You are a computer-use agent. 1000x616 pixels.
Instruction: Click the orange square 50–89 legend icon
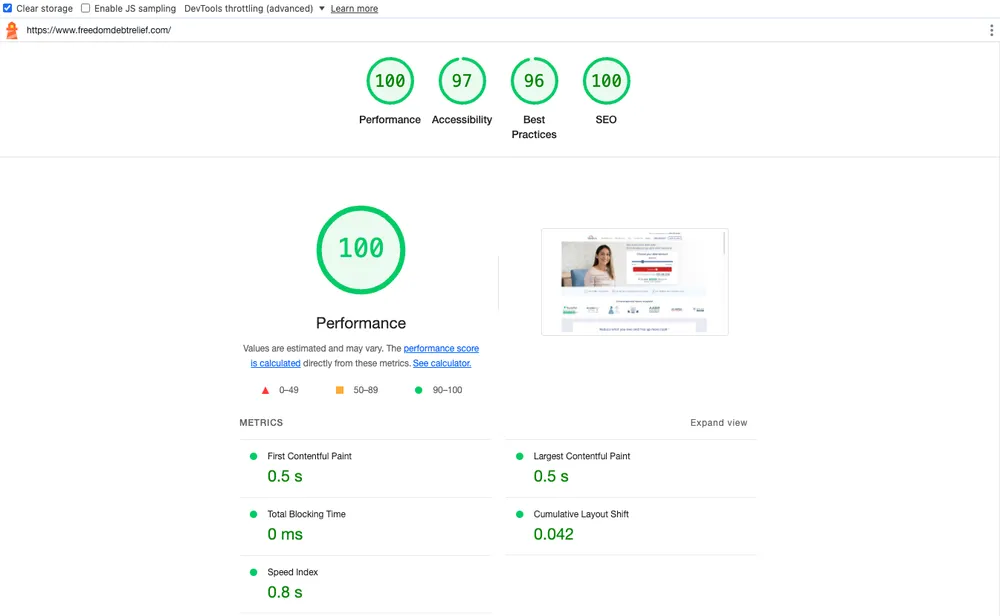coord(340,390)
